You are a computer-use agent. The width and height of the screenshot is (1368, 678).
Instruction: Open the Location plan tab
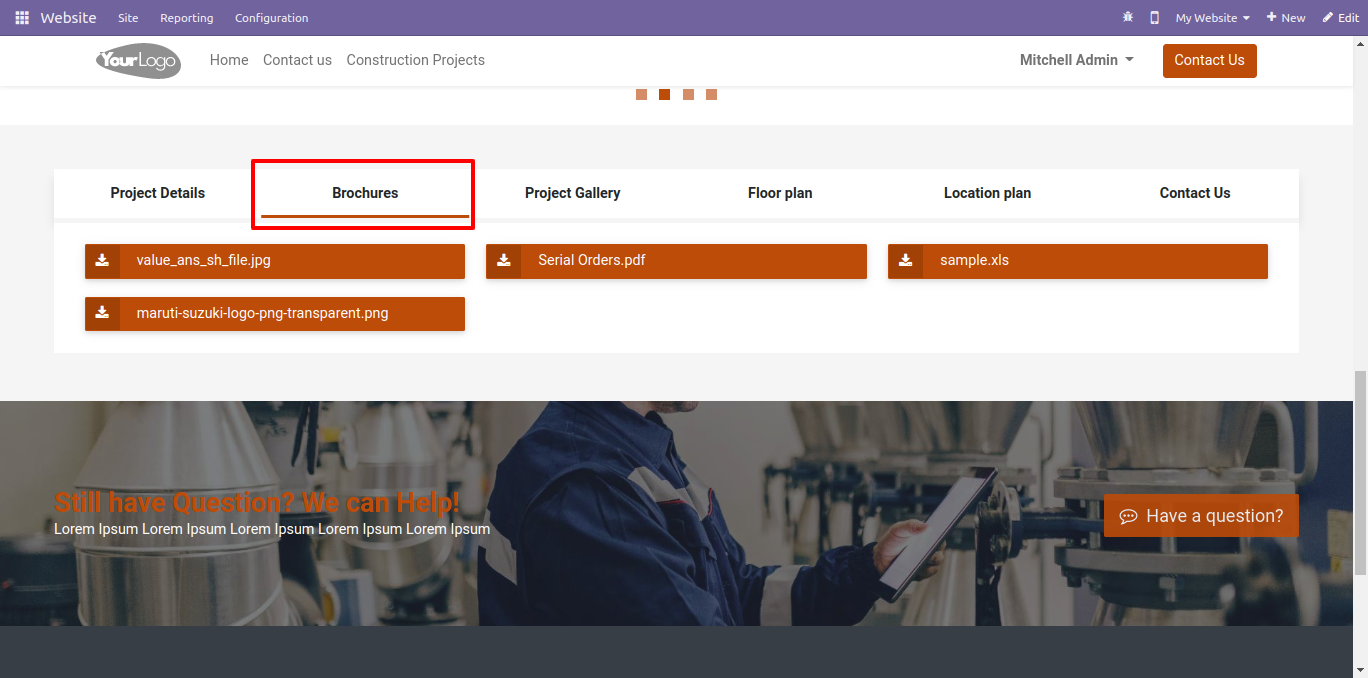click(987, 193)
